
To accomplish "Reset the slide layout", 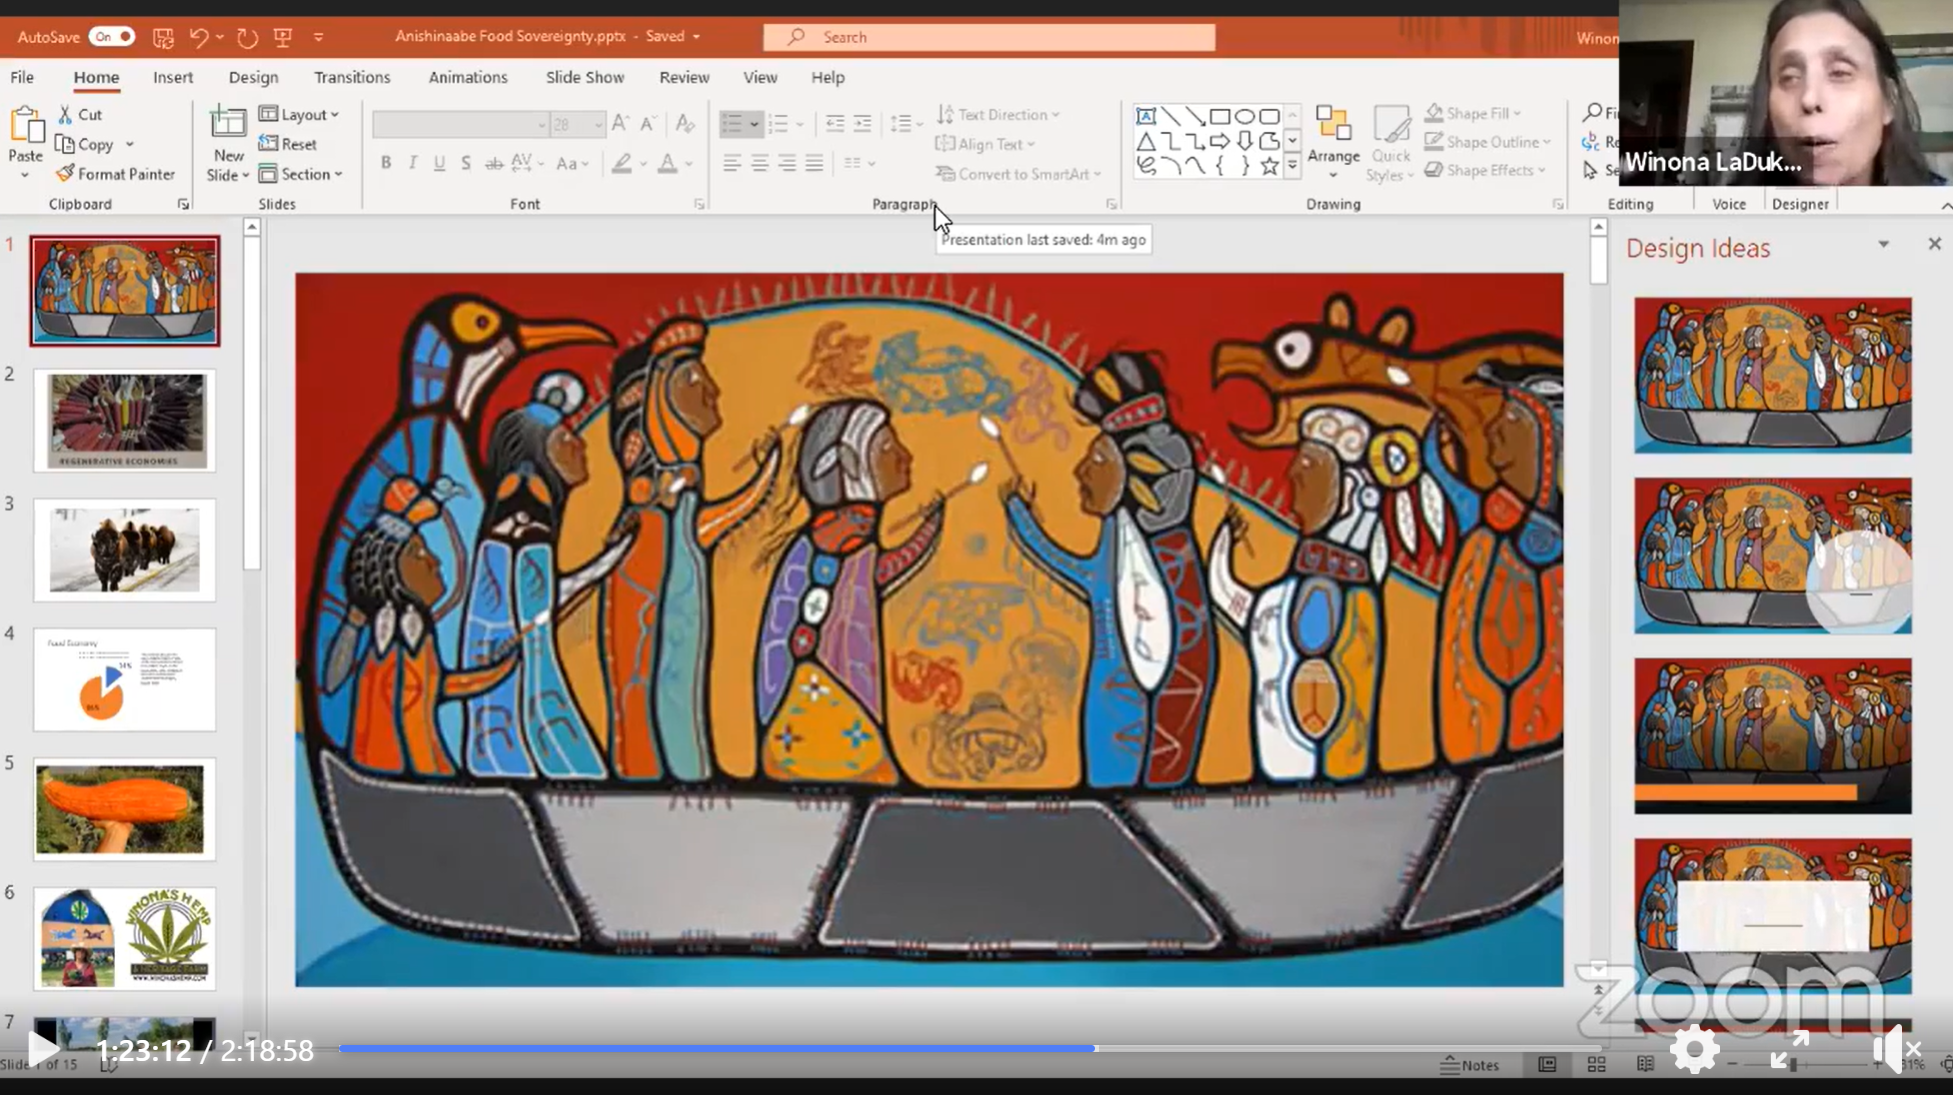I will tap(288, 144).
